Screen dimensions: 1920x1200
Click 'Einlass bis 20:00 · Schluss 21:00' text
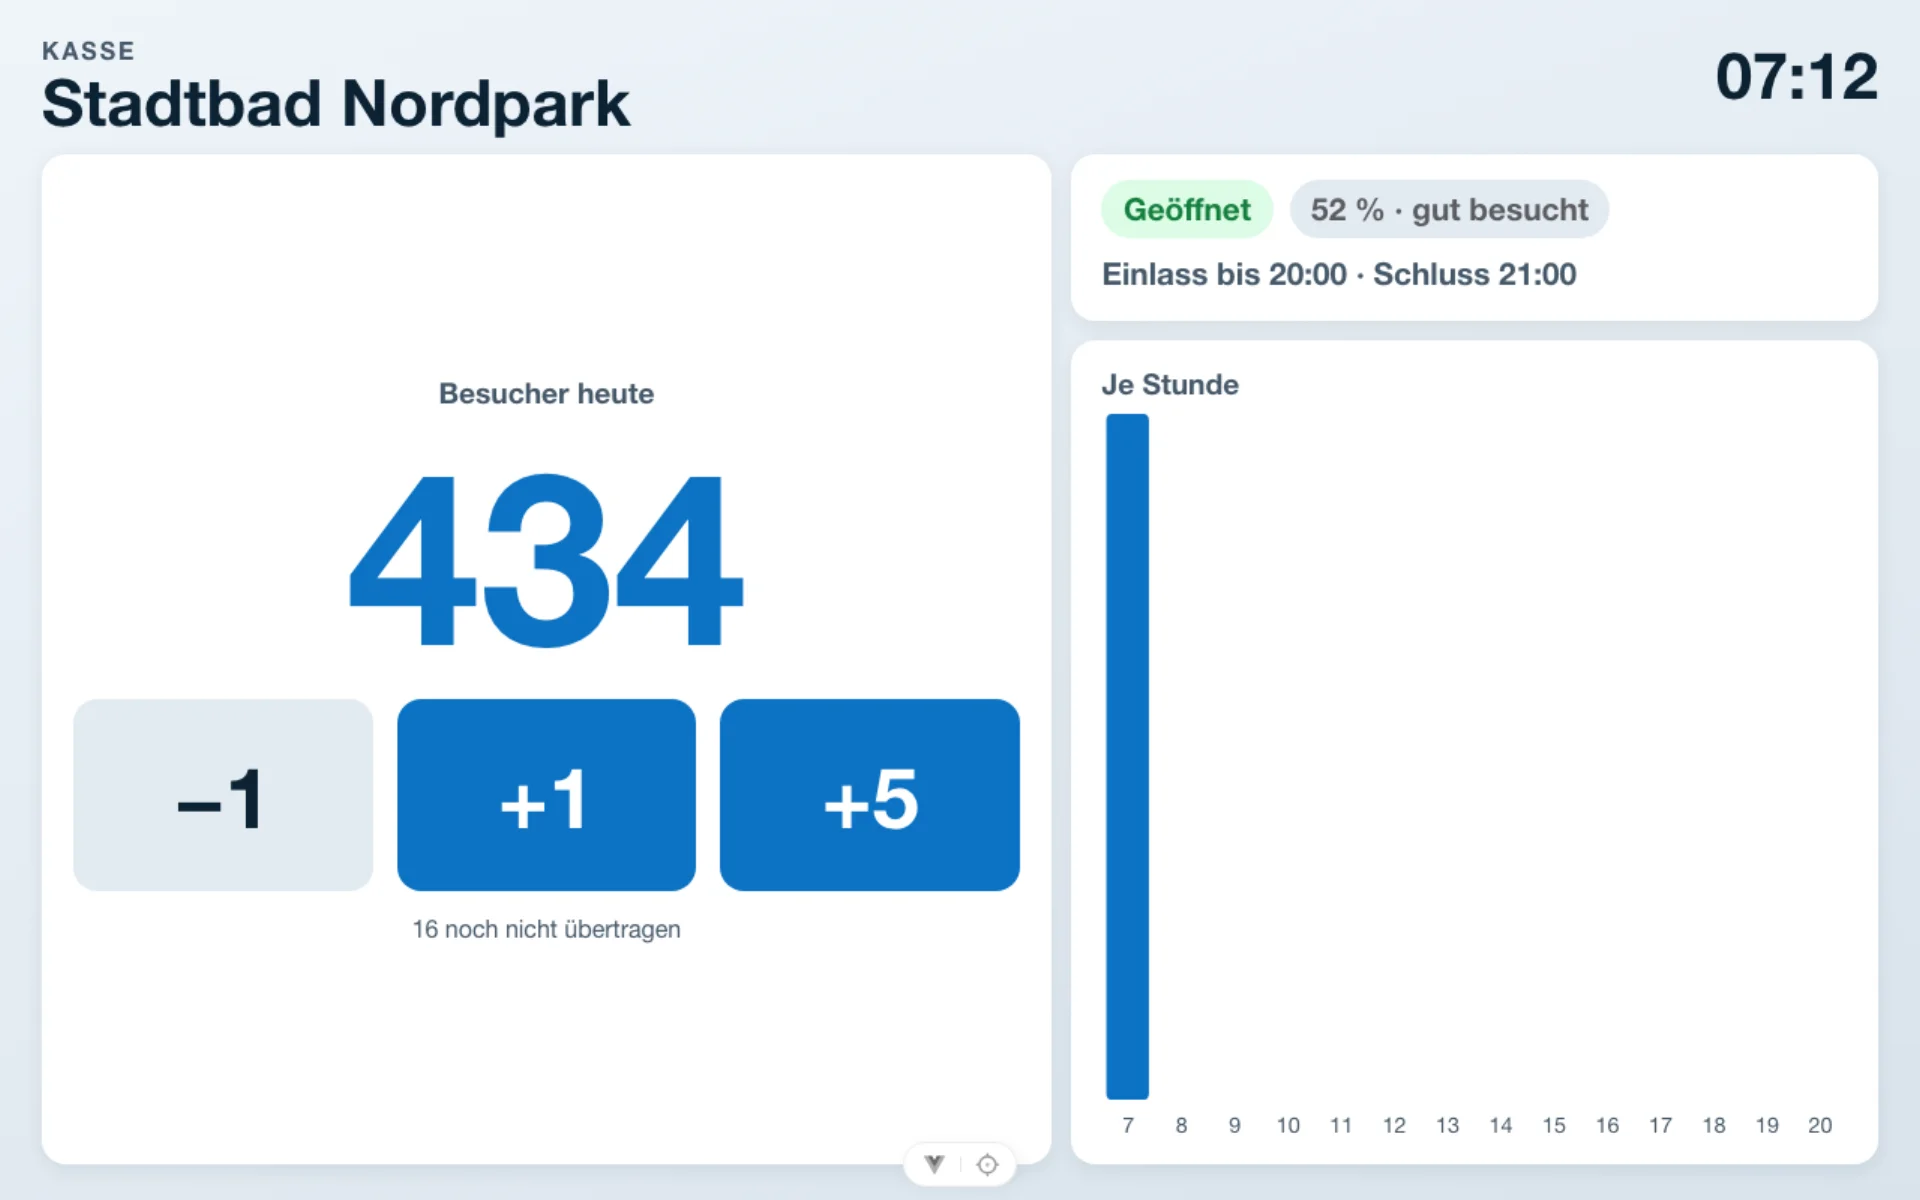1339,274
